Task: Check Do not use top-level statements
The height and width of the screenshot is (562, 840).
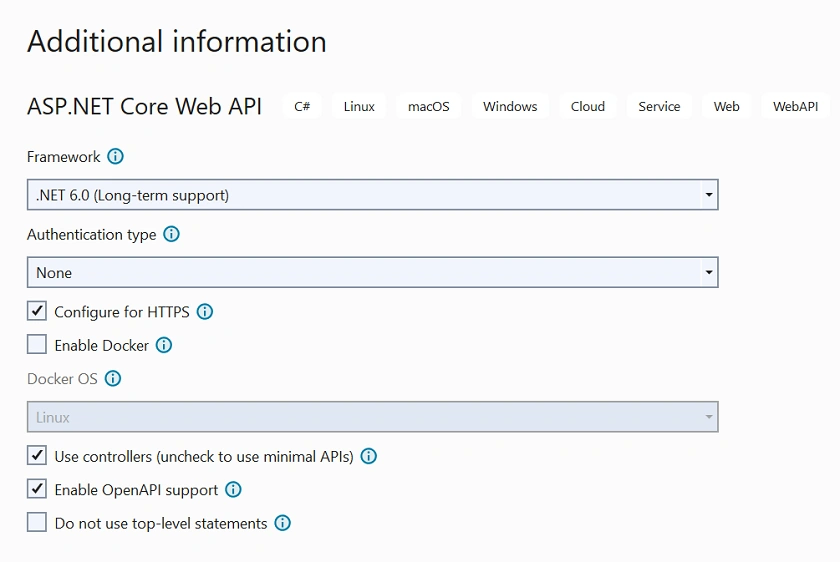Action: pos(37,522)
